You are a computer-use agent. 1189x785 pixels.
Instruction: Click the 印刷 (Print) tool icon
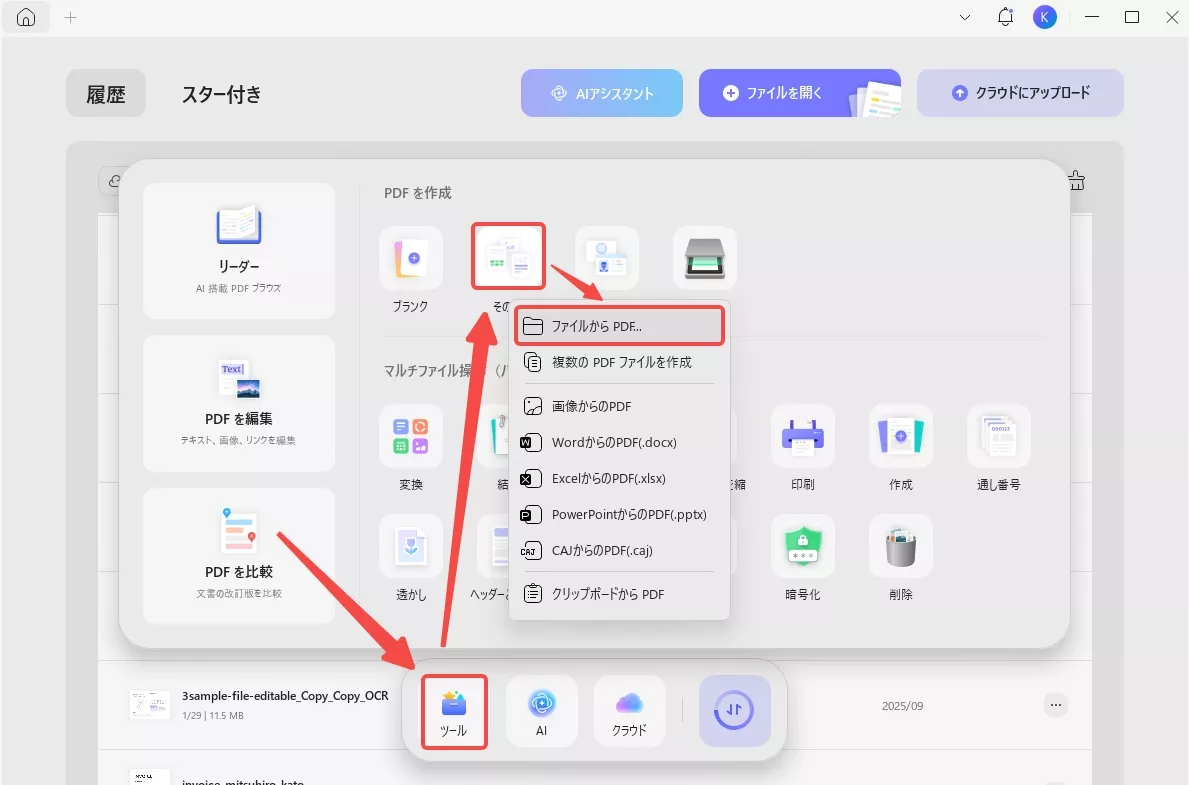(x=803, y=437)
